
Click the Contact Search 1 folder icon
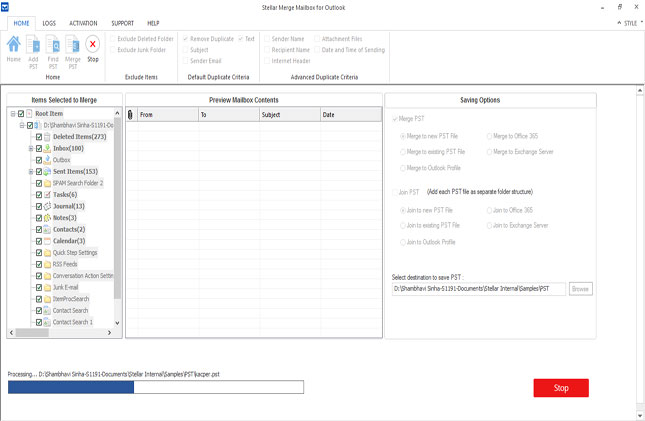48,322
